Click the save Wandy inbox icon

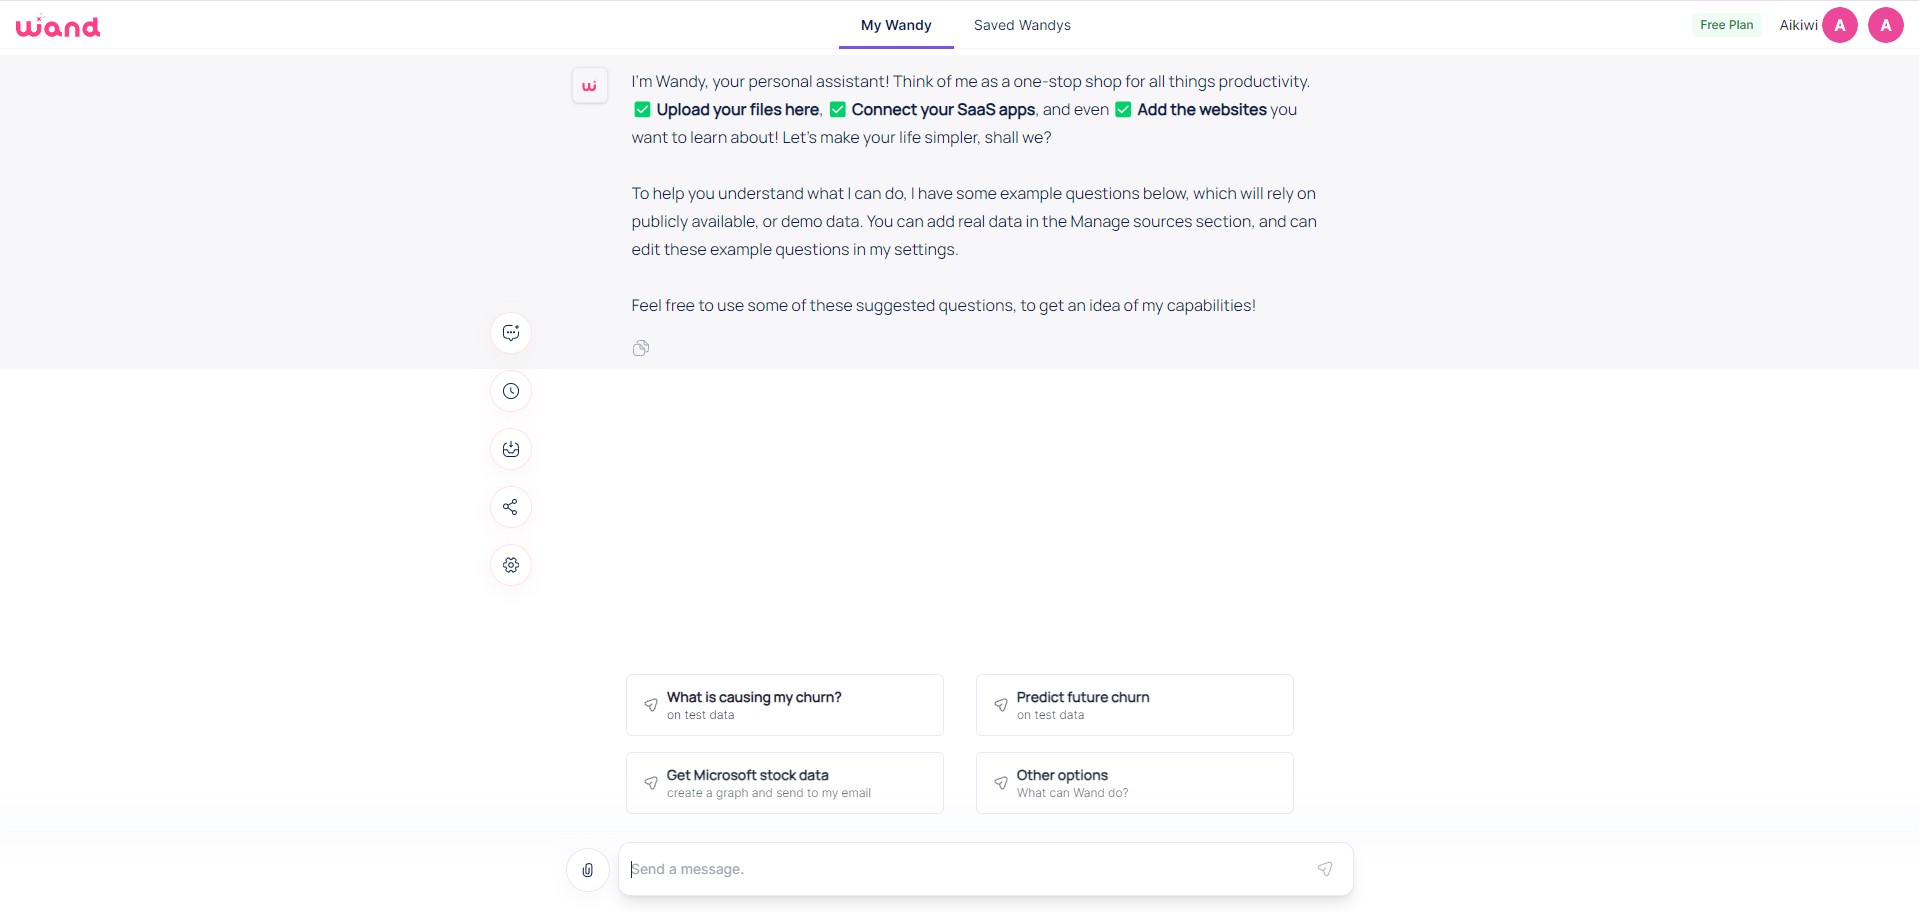click(x=511, y=449)
